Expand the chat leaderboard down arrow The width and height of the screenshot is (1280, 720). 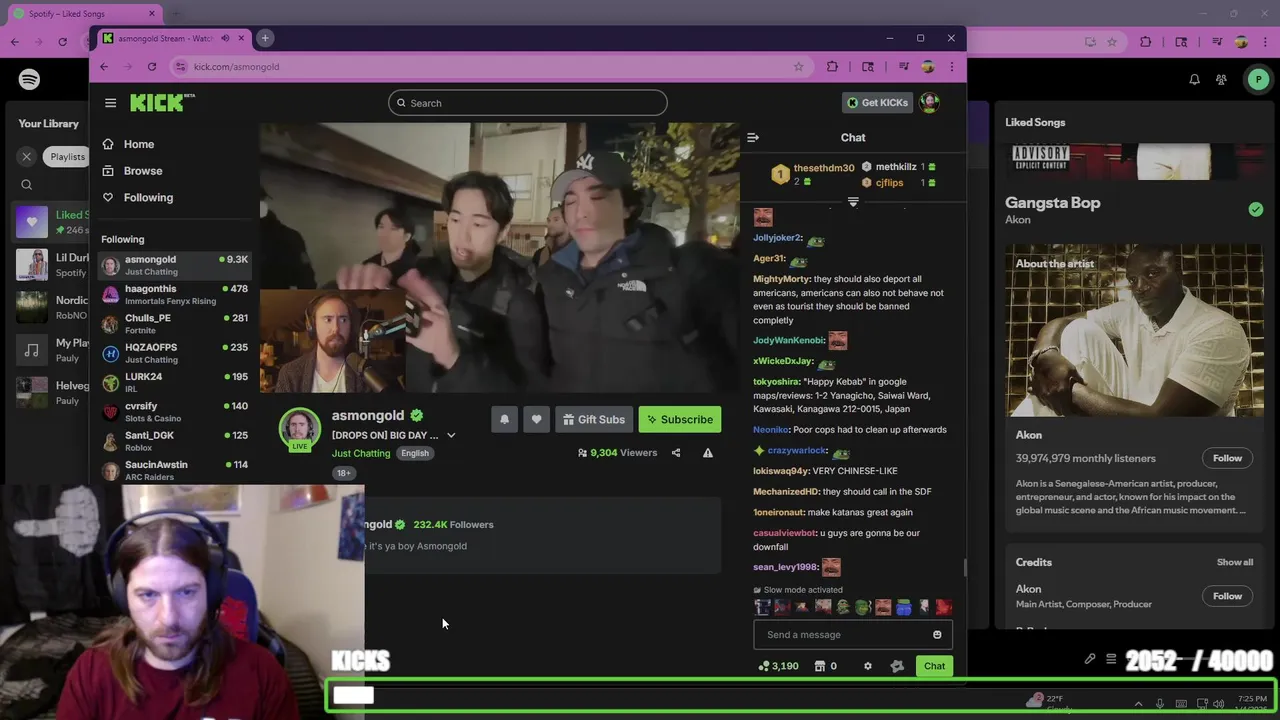853,202
